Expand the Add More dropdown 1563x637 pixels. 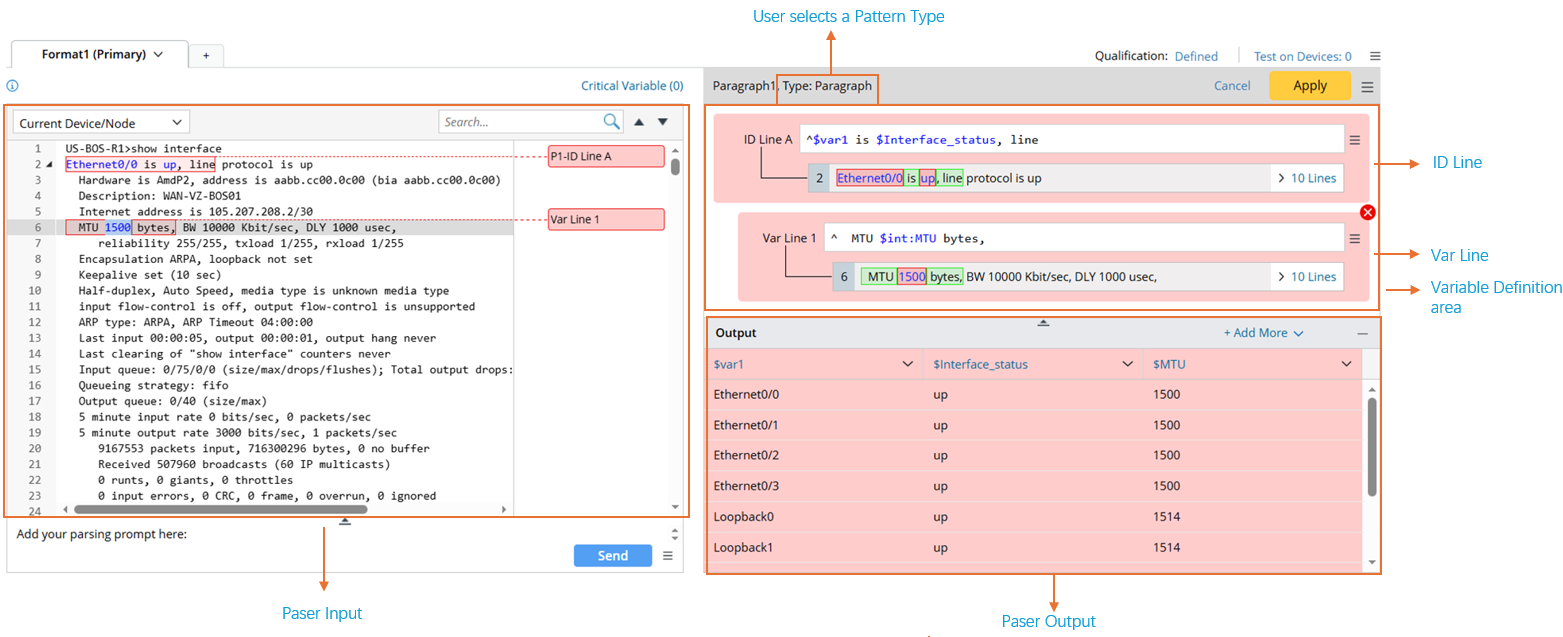(1263, 333)
